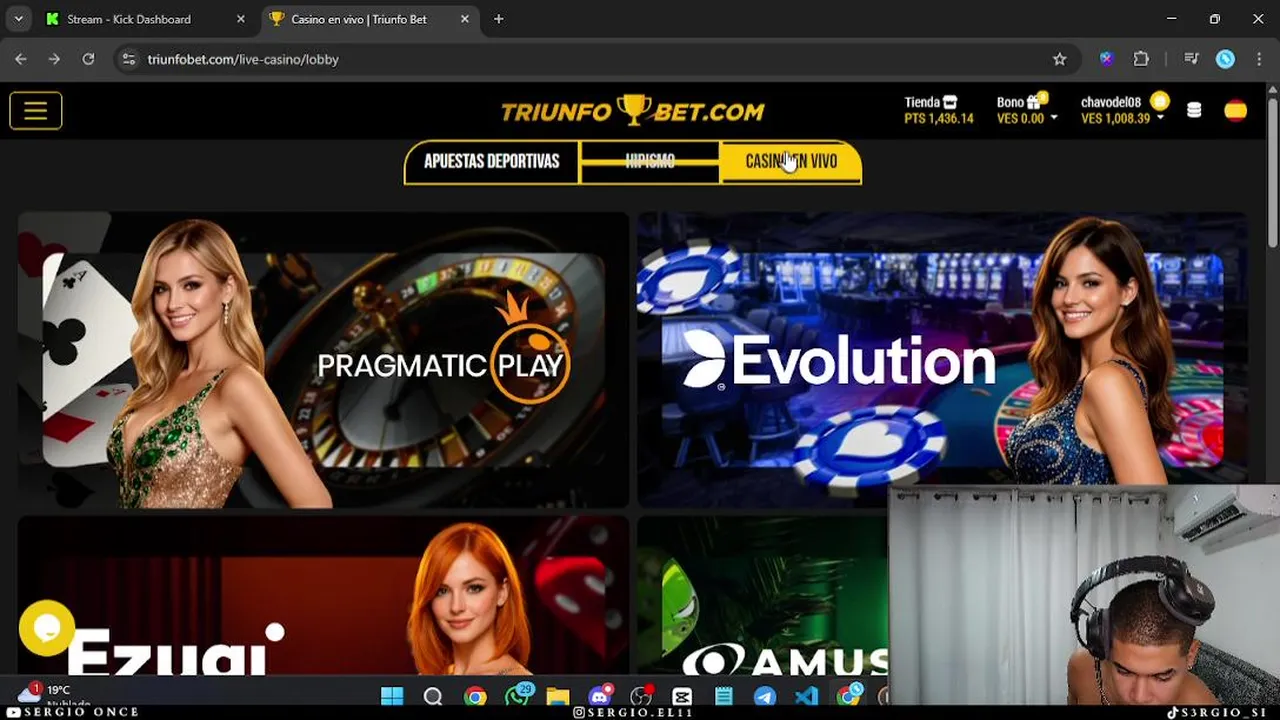
Task: Go forward in browser history
Action: coord(54,59)
